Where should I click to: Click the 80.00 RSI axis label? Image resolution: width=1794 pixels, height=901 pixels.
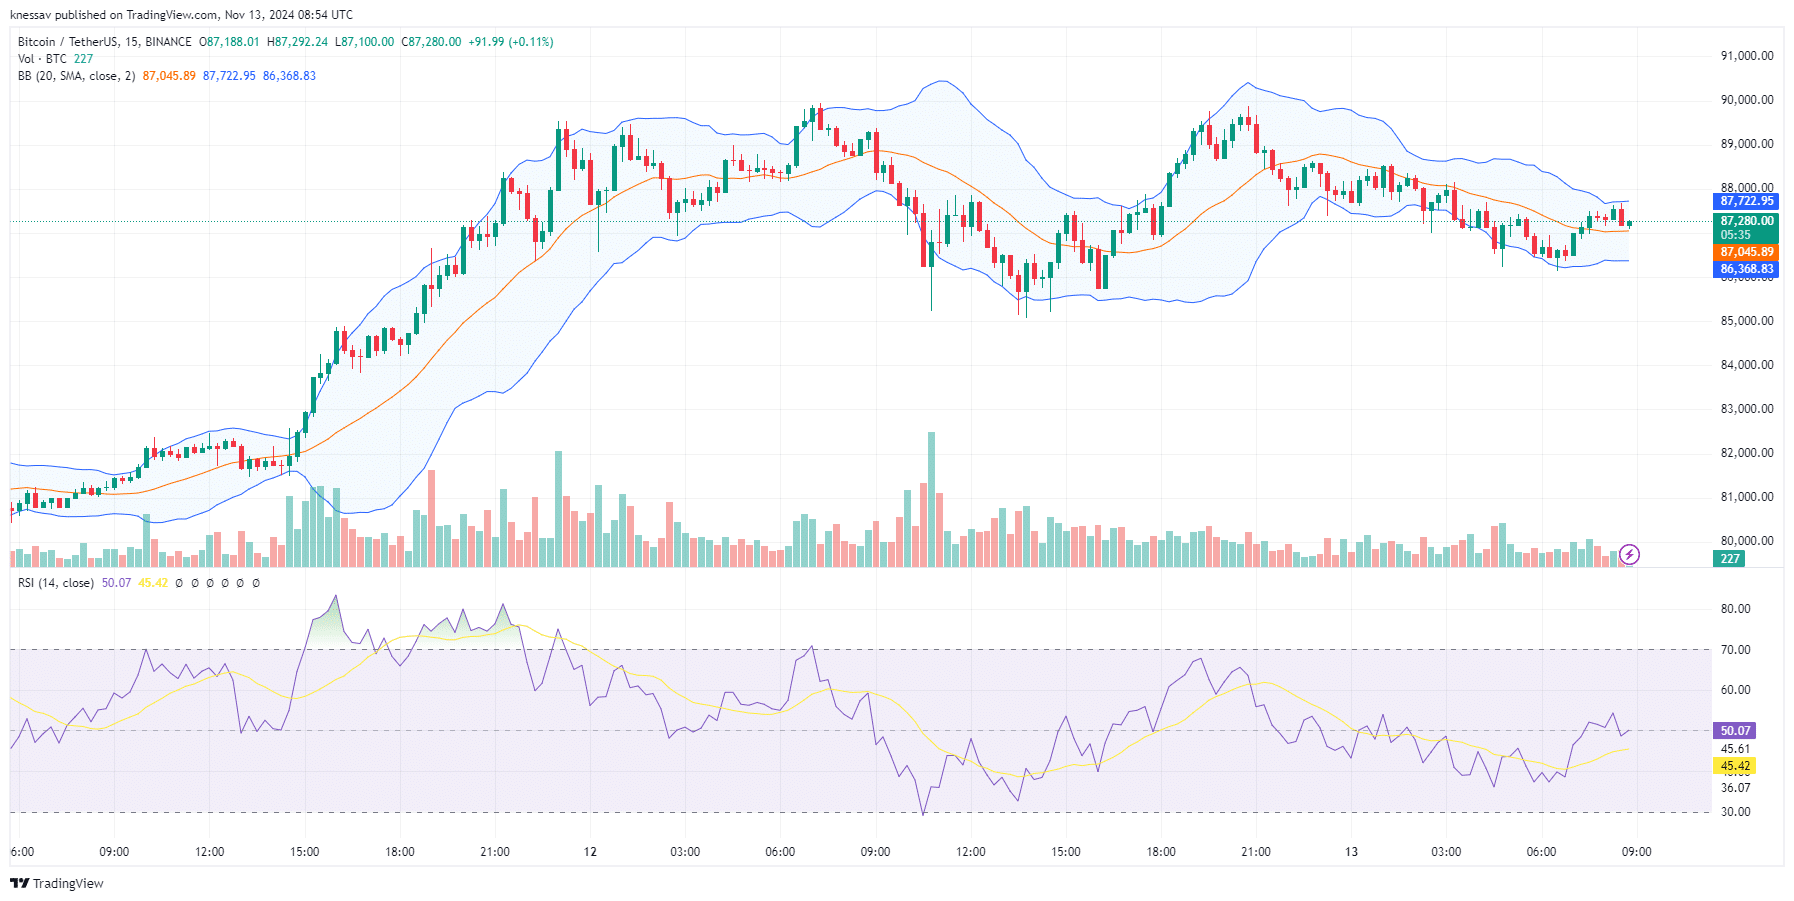[x=1735, y=609]
